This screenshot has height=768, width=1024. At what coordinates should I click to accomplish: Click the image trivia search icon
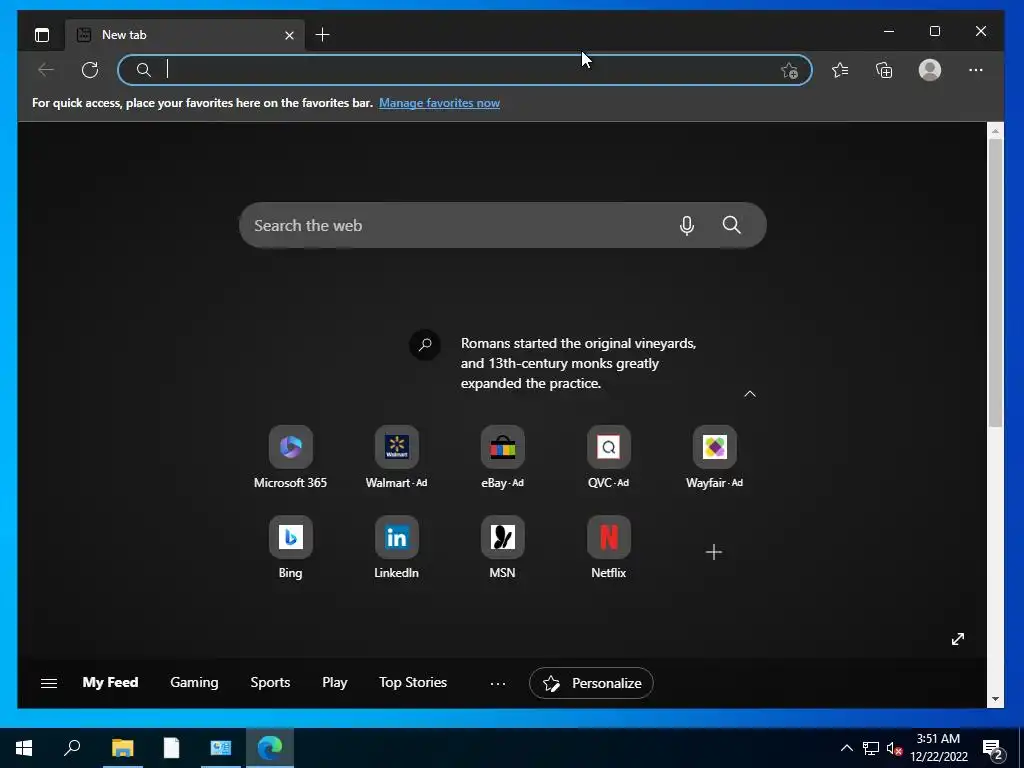[425, 345]
